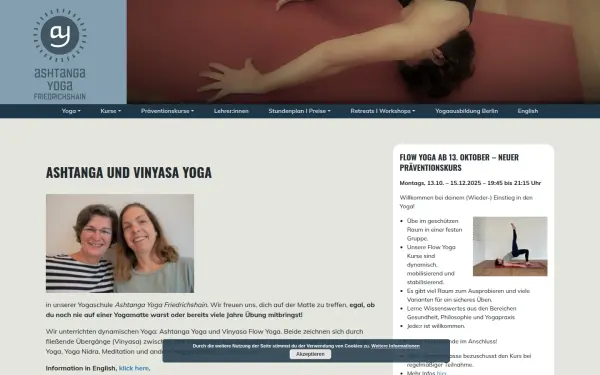Click the photo of the two teachers

pos(120,243)
